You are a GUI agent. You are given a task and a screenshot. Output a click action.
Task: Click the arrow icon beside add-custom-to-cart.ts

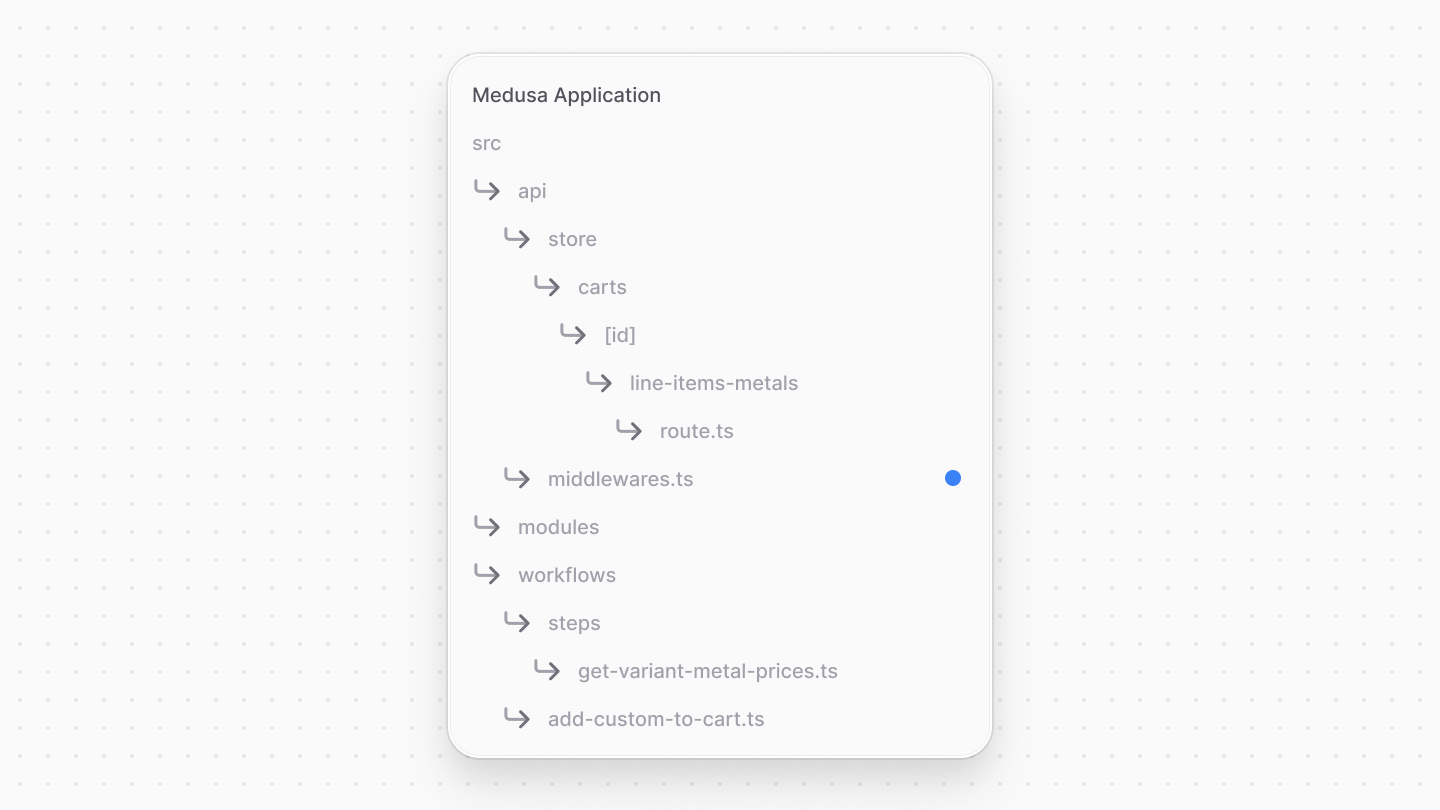coord(517,719)
